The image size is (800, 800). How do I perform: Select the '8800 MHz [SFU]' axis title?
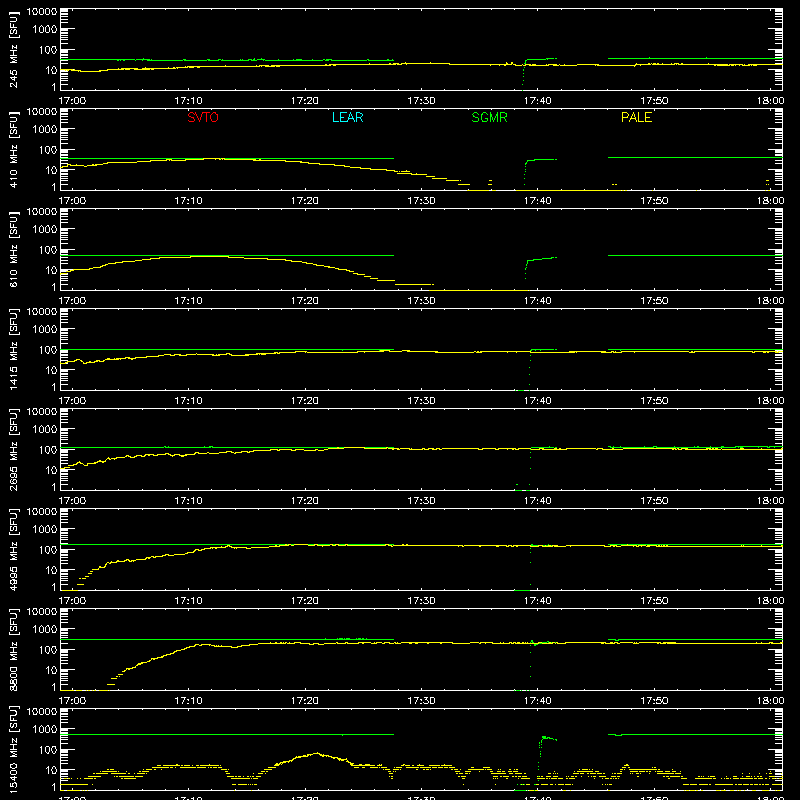[x=14, y=649]
